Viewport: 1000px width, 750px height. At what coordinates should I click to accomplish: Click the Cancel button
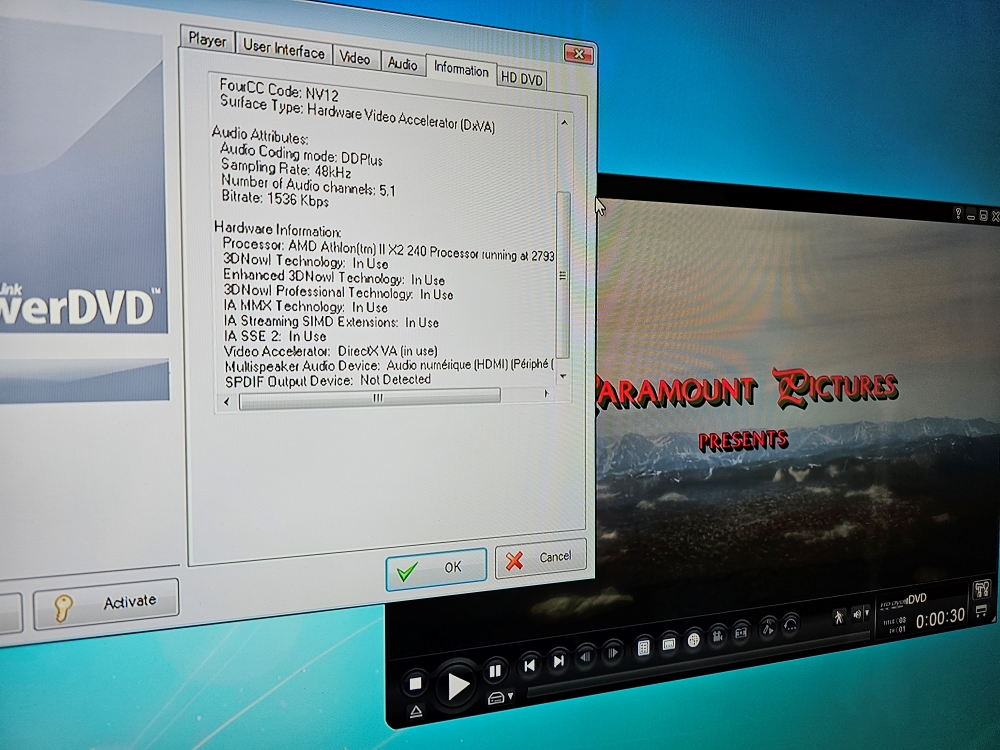click(540, 557)
